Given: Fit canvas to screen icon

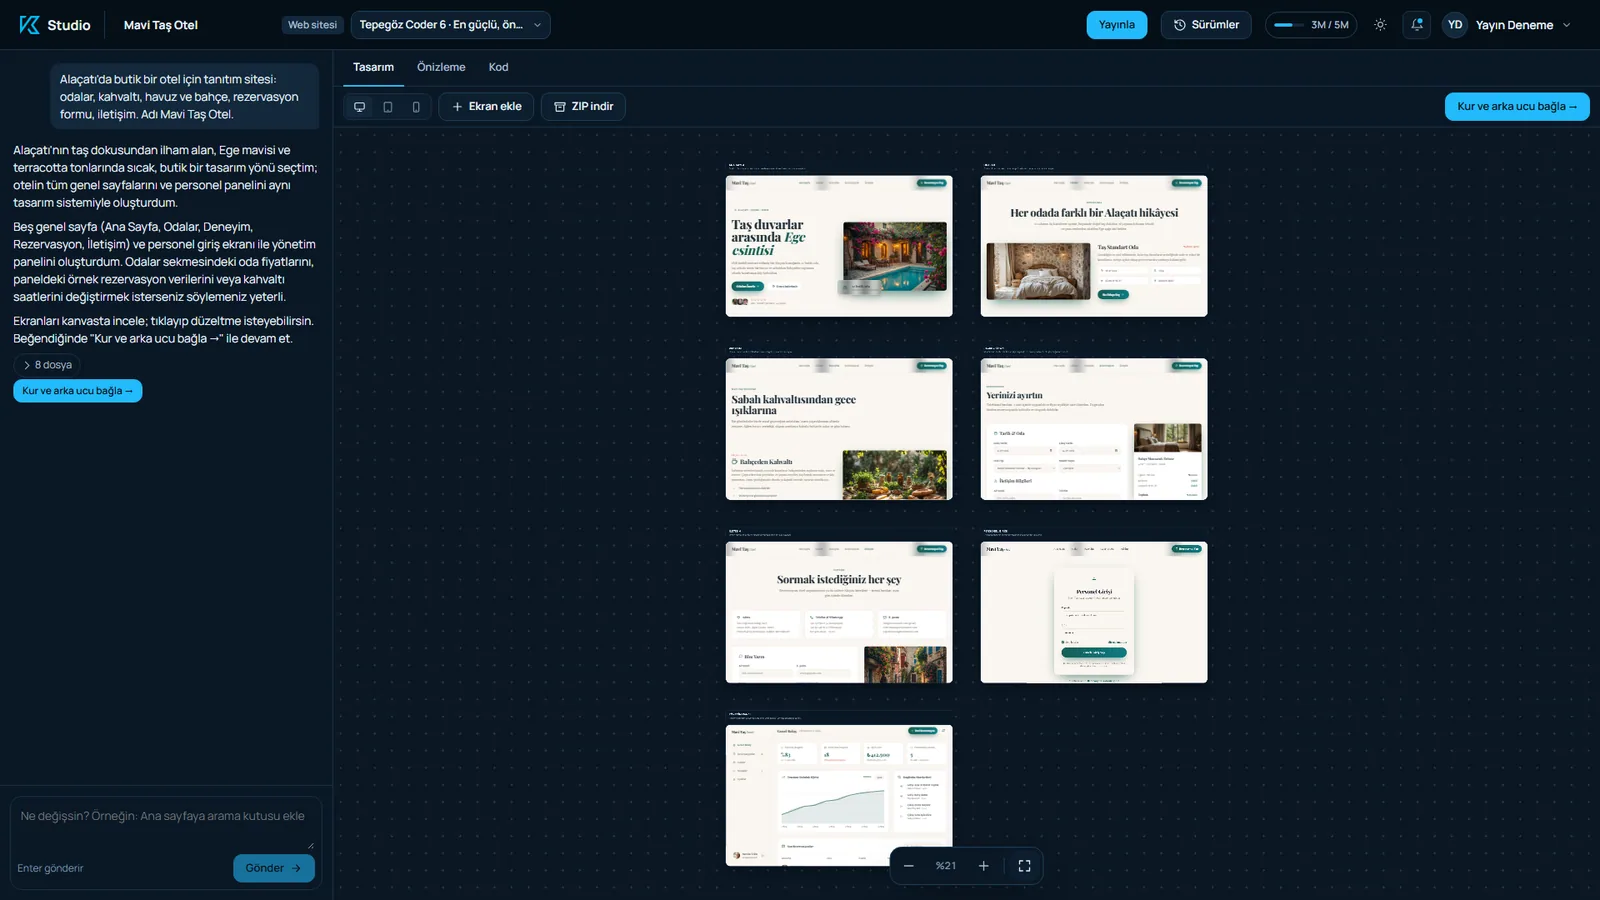Looking at the screenshot, I should tap(1024, 866).
